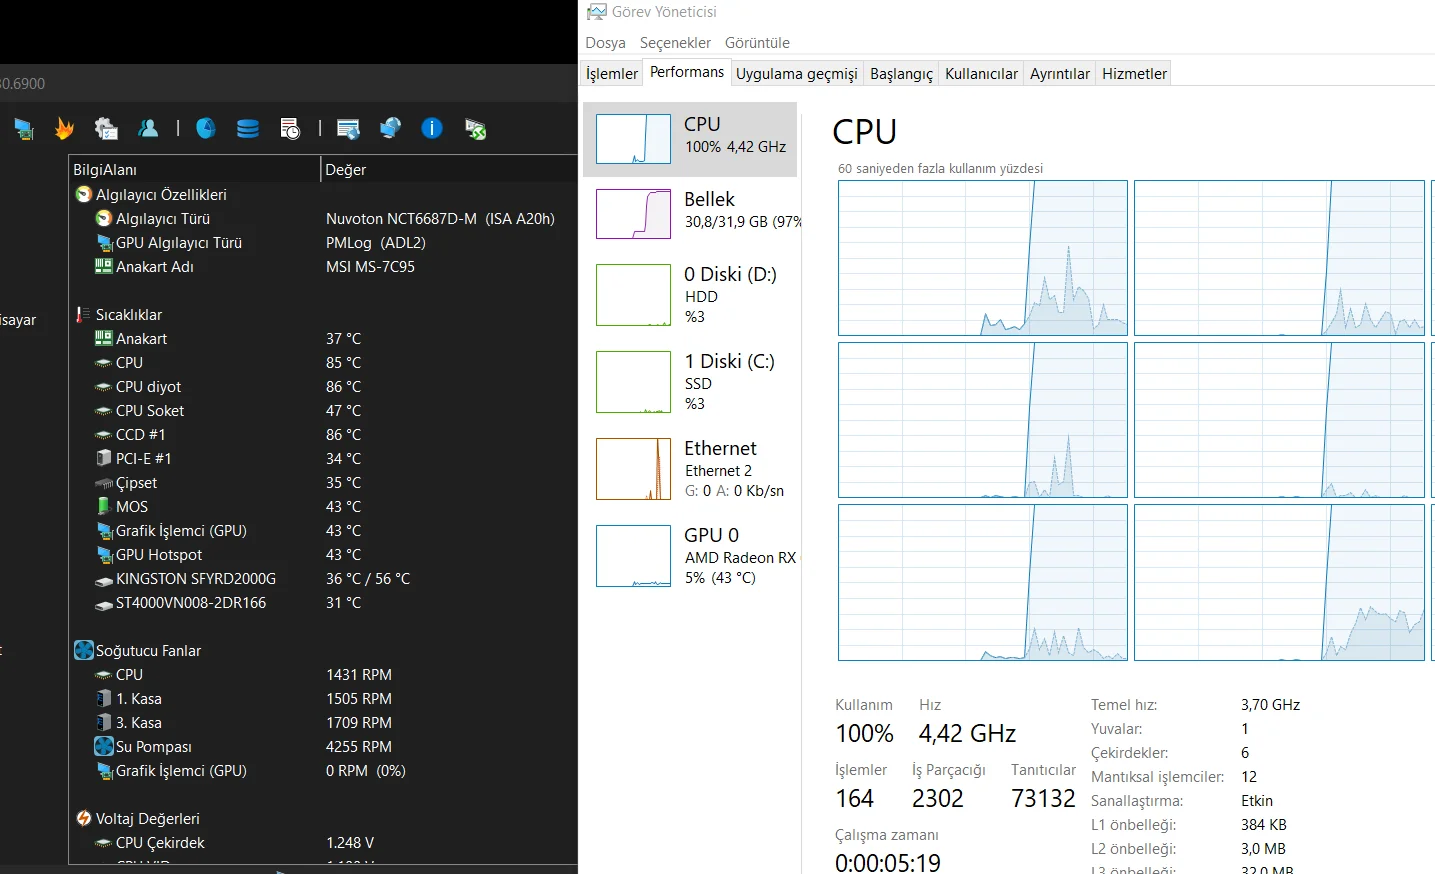Select the ST4000VN008-2DR166 drive row
The height and width of the screenshot is (874, 1435).
pyautogui.click(x=323, y=603)
